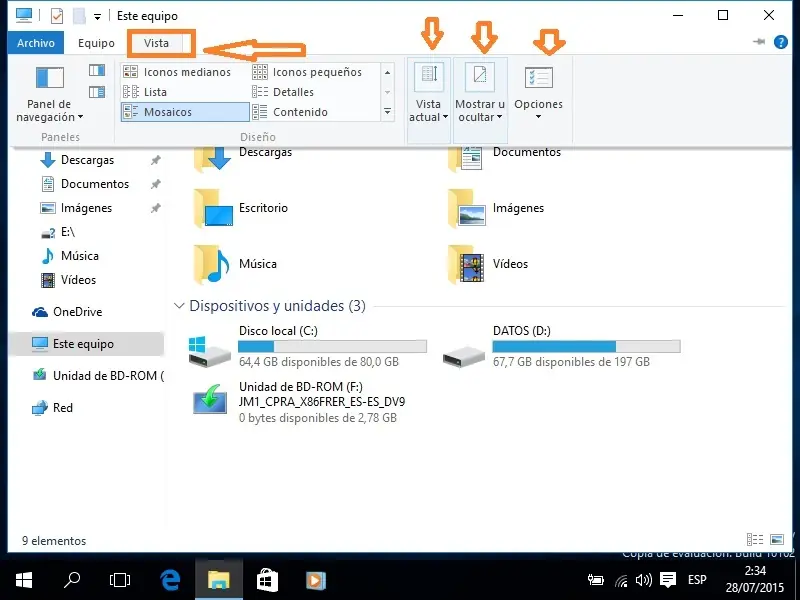The height and width of the screenshot is (600, 800).
Task: Select Red in navigation pane
Action: pyautogui.click(x=53, y=408)
